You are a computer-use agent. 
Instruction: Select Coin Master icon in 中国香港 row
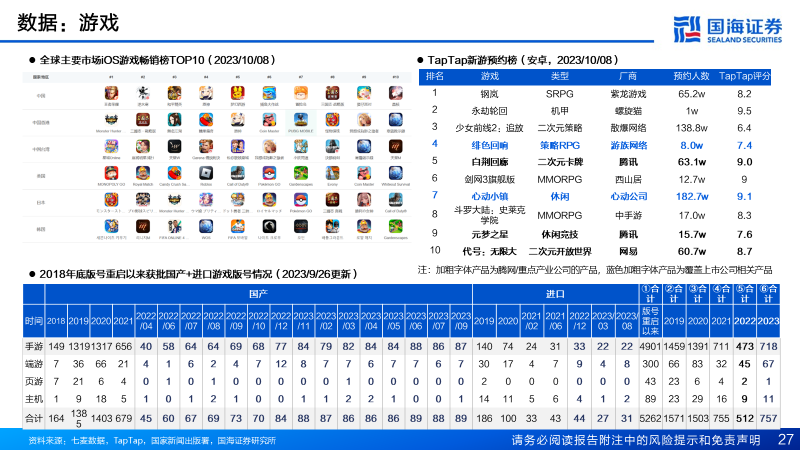[x=269, y=120]
